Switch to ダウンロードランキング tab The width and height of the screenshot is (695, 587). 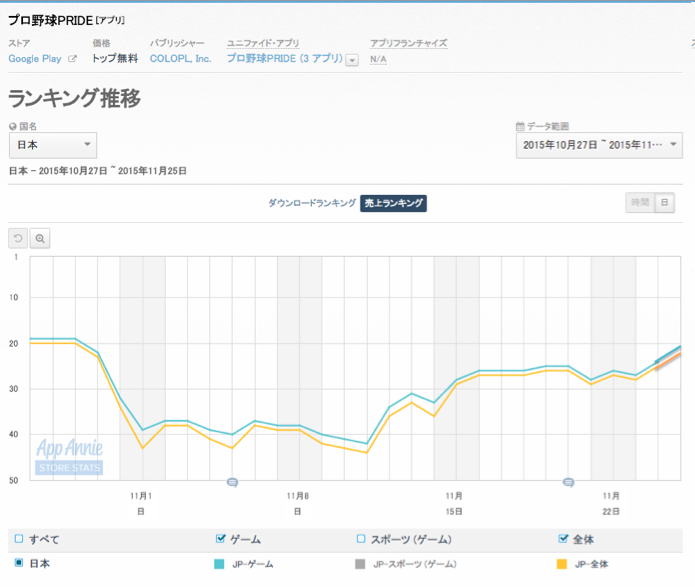pyautogui.click(x=312, y=203)
